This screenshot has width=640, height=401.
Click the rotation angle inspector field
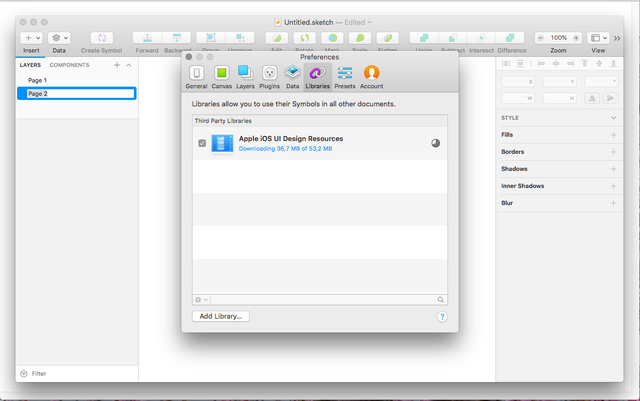(601, 82)
